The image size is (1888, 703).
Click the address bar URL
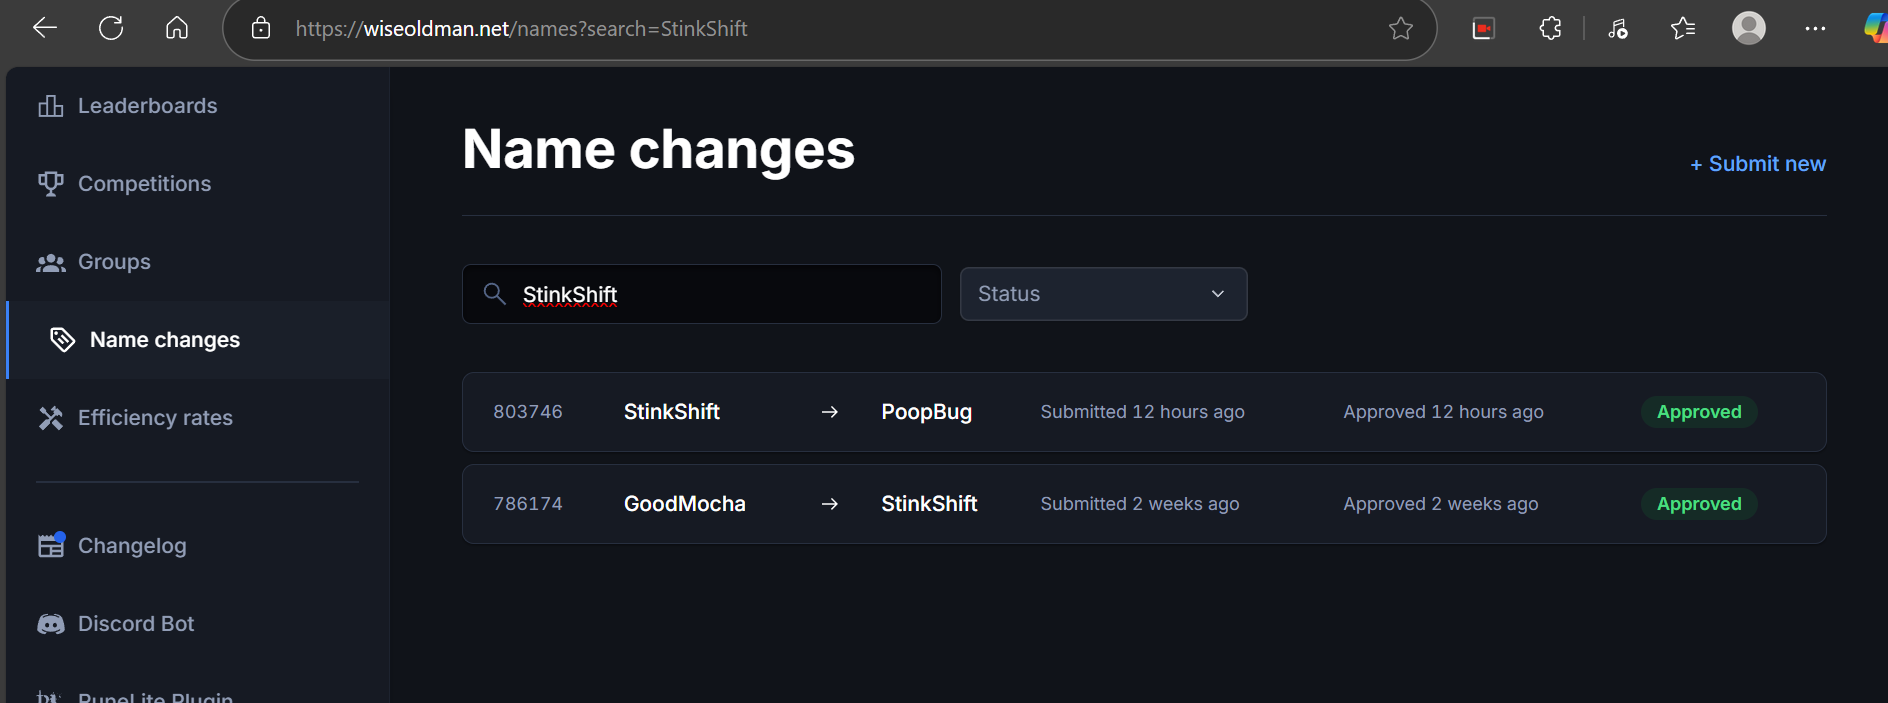click(x=521, y=29)
